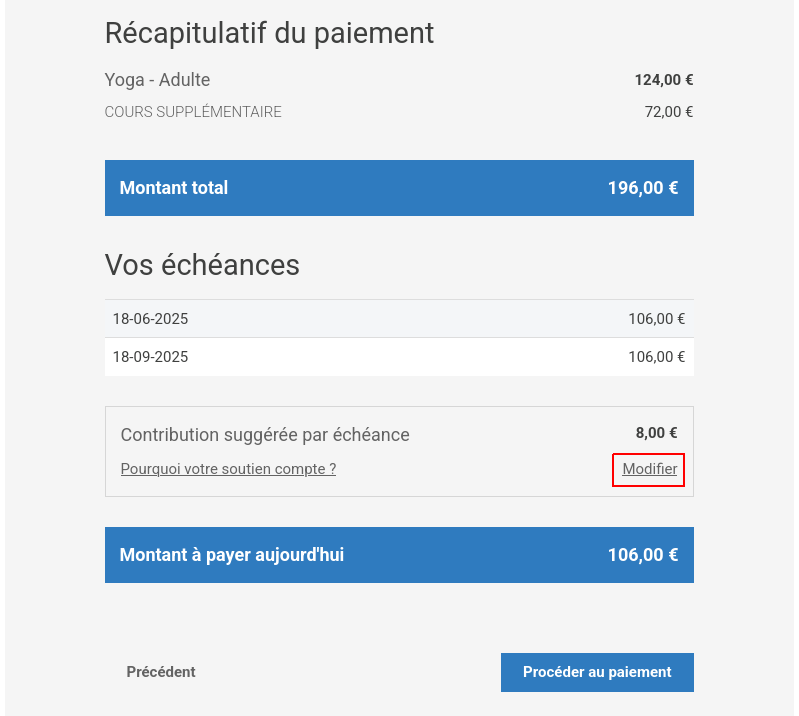Click the 106,00 € amount for 18-09-2025
The image size is (799, 716).
[657, 357]
